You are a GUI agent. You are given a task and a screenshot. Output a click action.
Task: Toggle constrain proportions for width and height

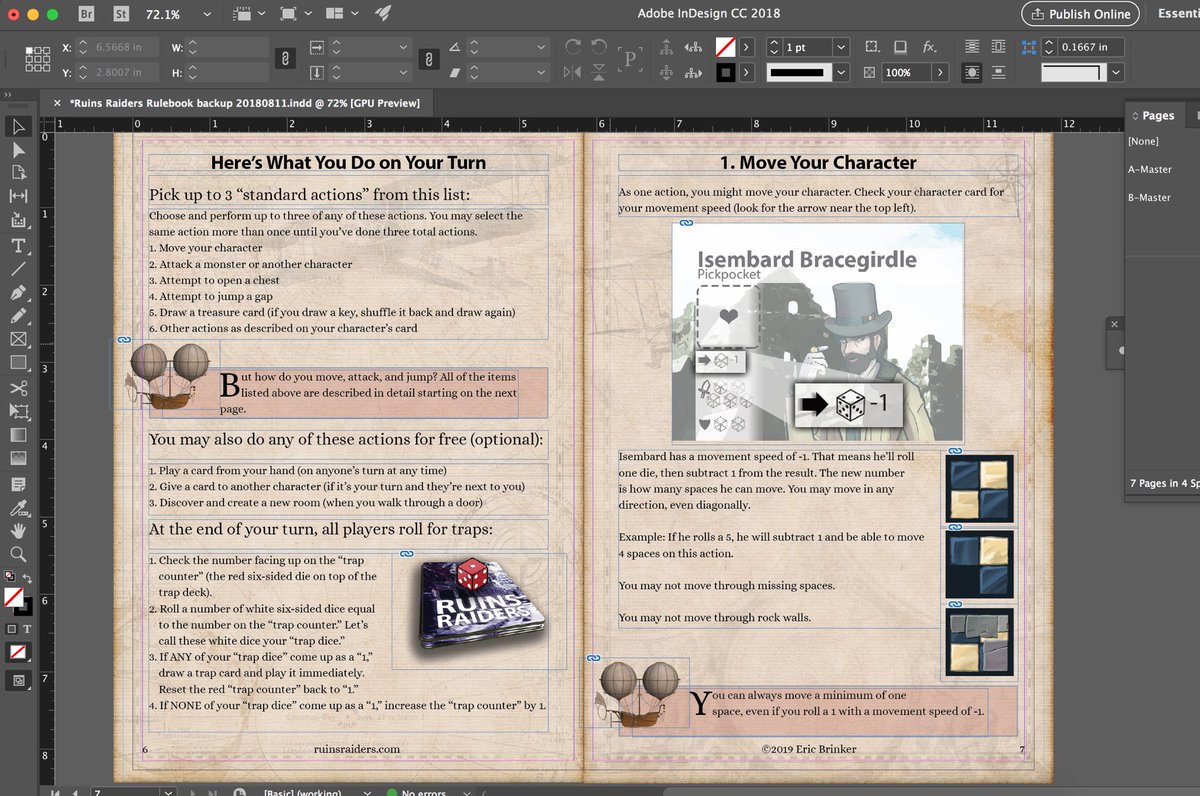click(x=285, y=59)
